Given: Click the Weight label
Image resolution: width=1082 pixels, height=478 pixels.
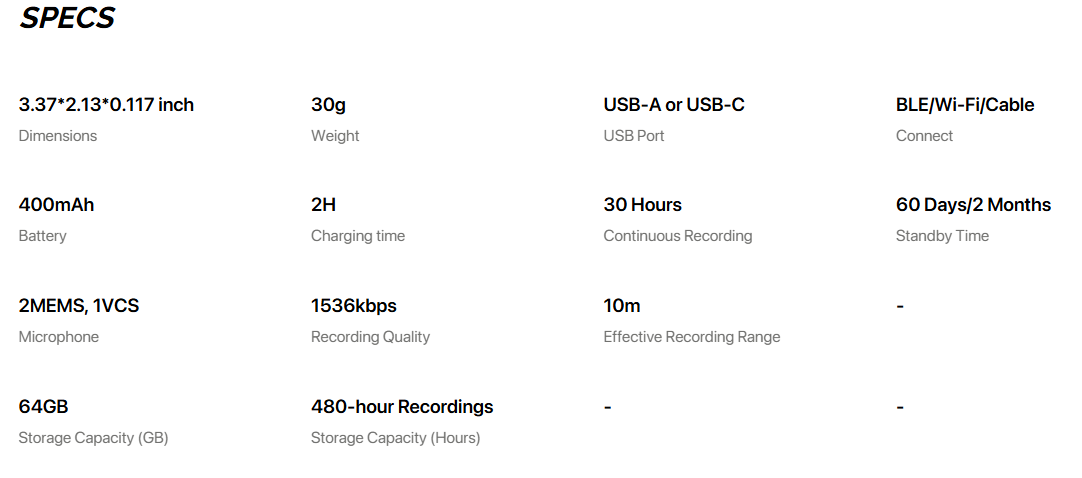Looking at the screenshot, I should pyautogui.click(x=335, y=136).
